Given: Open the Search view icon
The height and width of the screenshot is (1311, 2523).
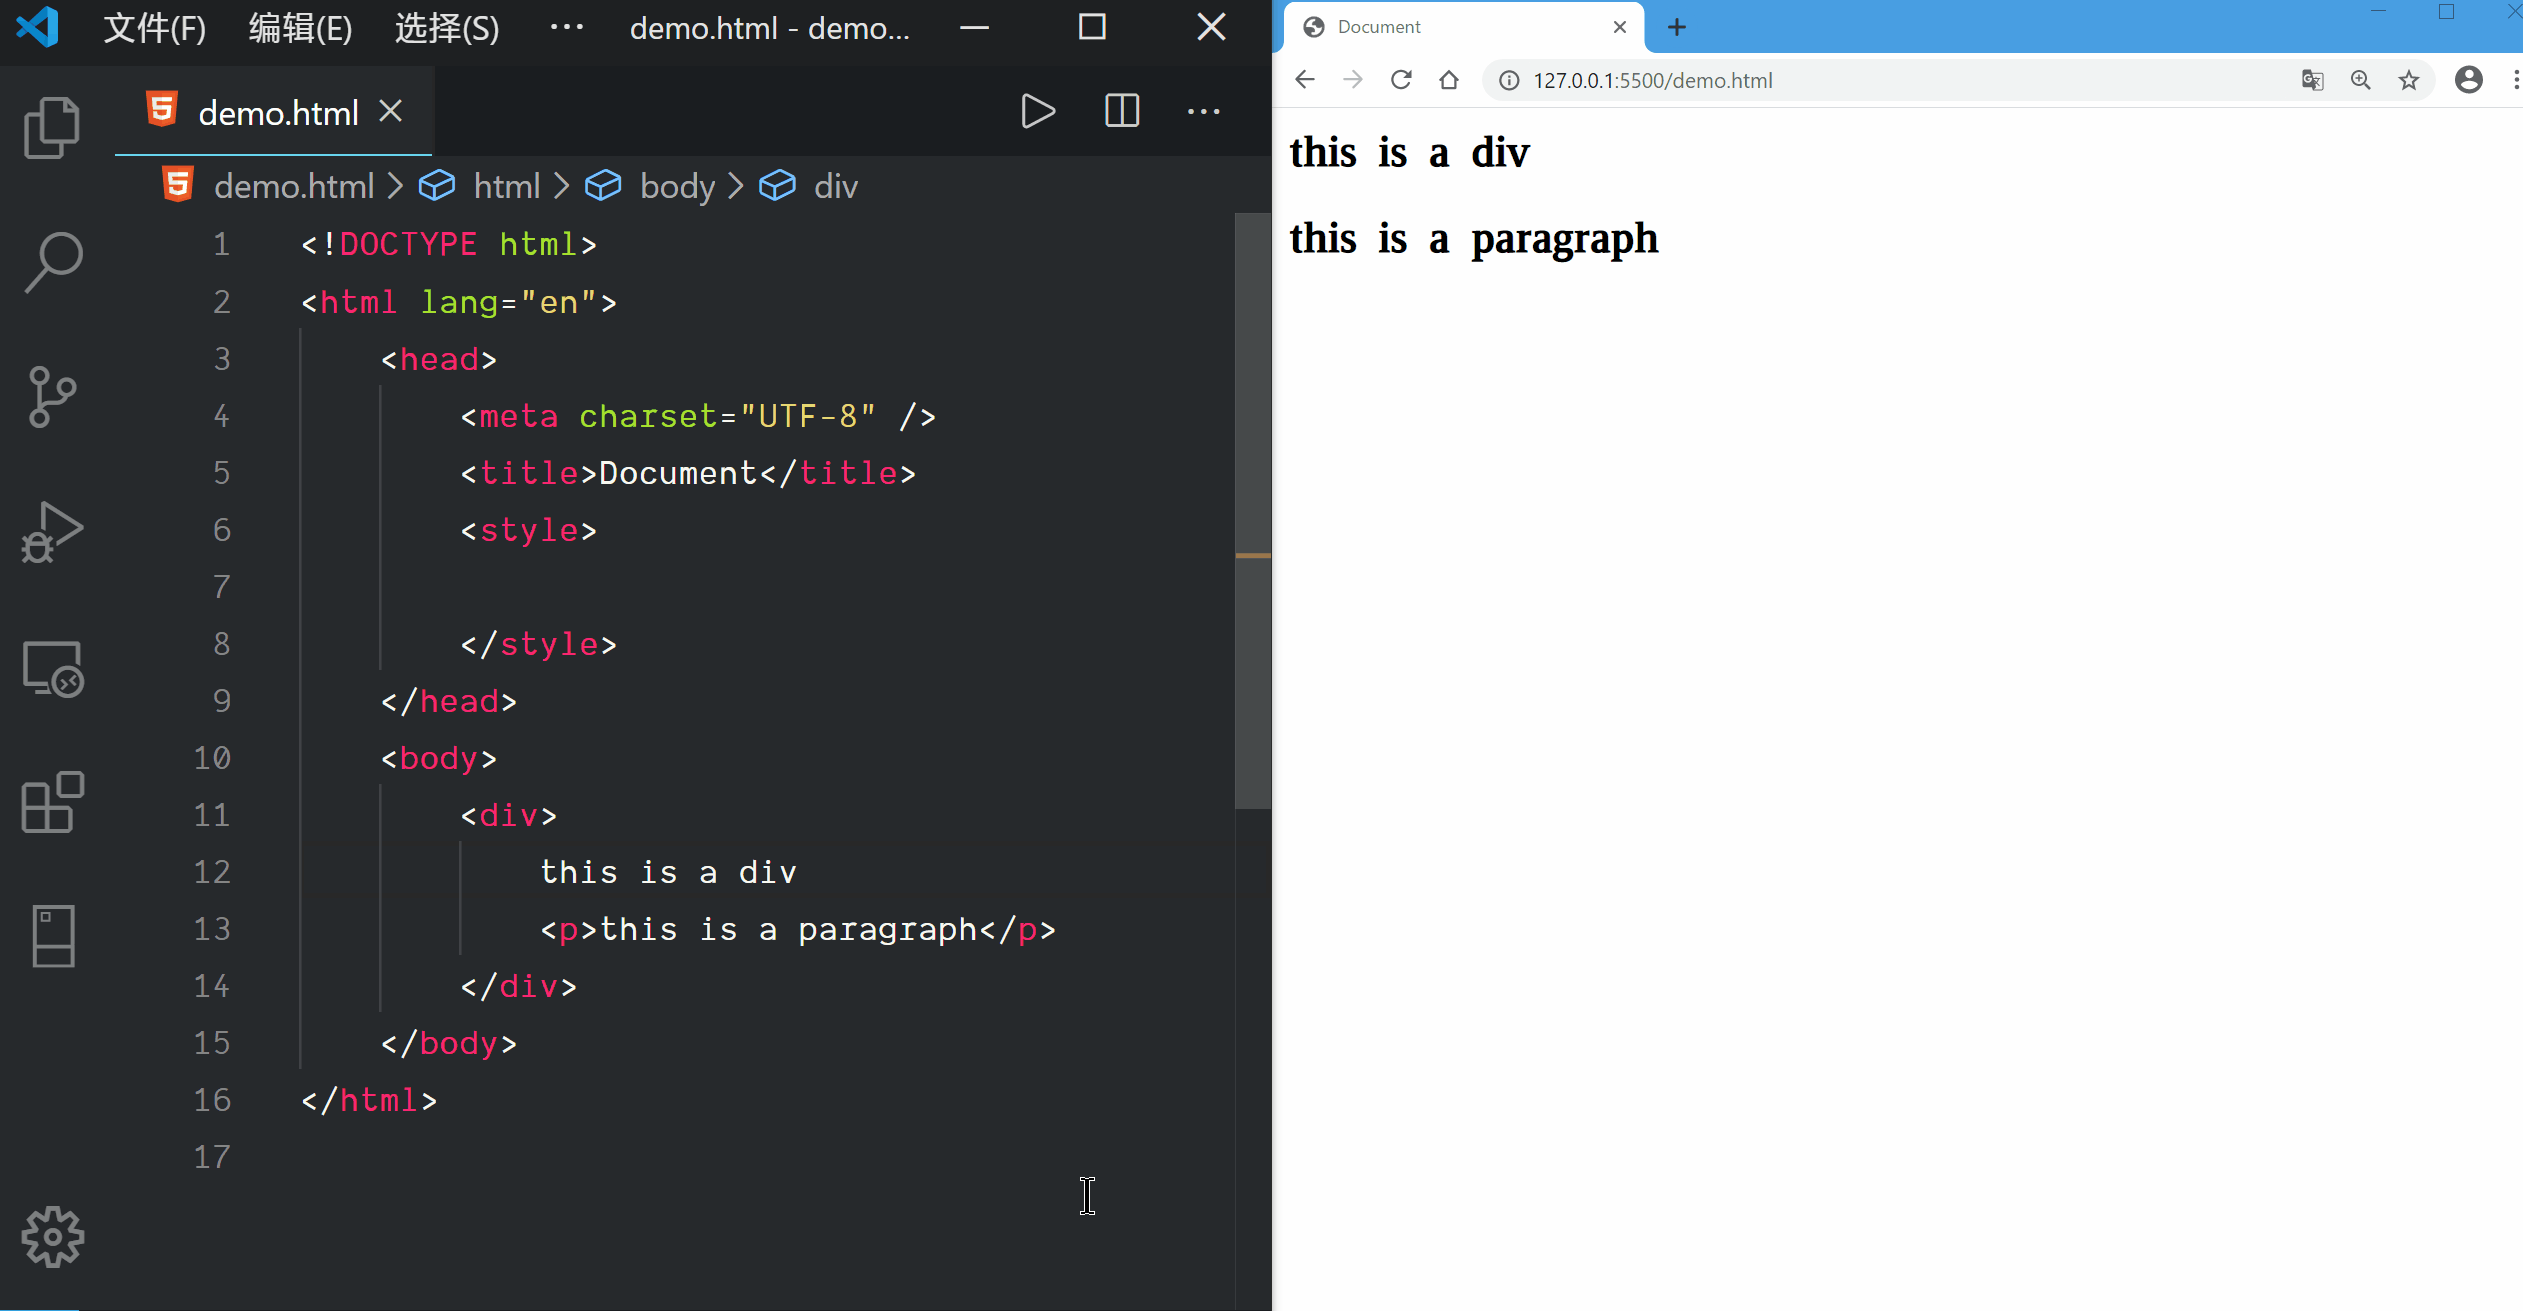Looking at the screenshot, I should tap(52, 262).
